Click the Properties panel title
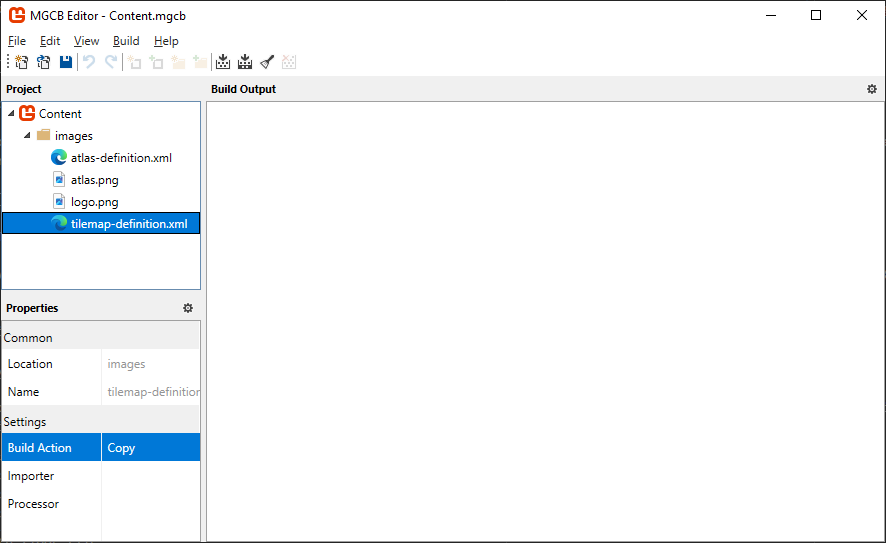The image size is (886, 543). [x=32, y=308]
